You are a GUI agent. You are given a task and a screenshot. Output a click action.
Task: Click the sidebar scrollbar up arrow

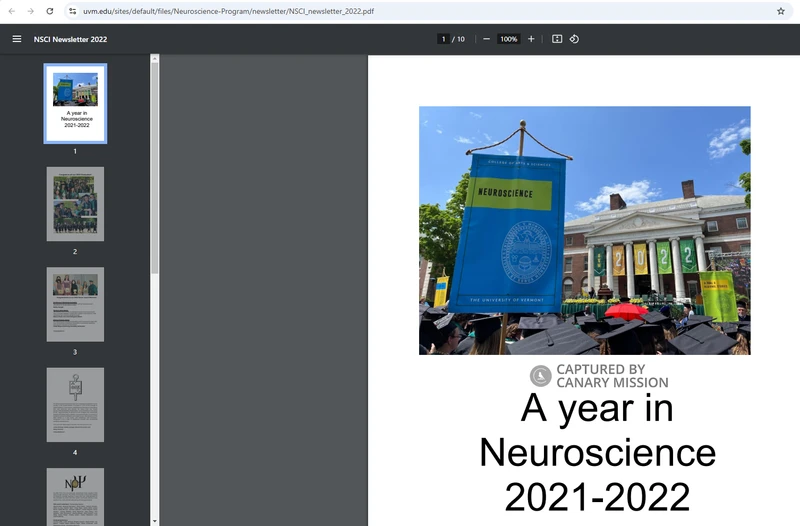[x=155, y=59]
